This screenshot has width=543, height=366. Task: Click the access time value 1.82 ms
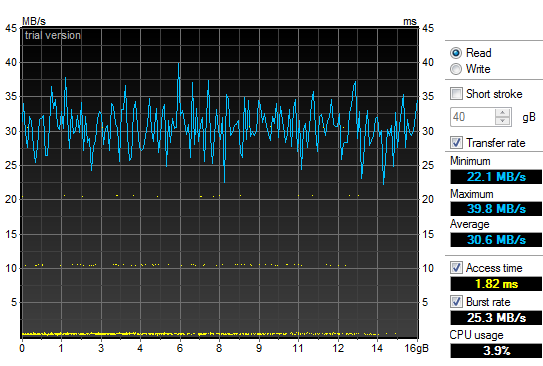tap(496, 284)
